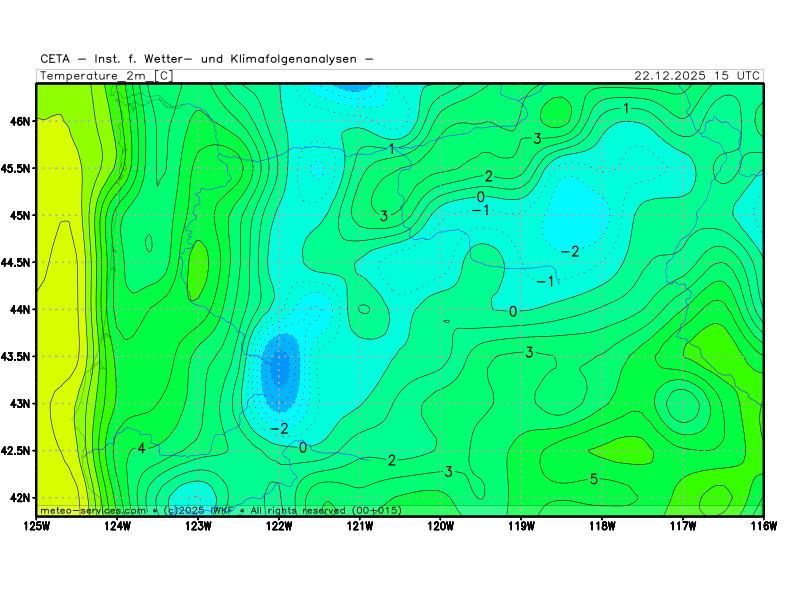Image resolution: width=800 pixels, height=600 pixels.
Task: Click the 43.5N latitude axis label
Action: pyautogui.click(x=17, y=357)
